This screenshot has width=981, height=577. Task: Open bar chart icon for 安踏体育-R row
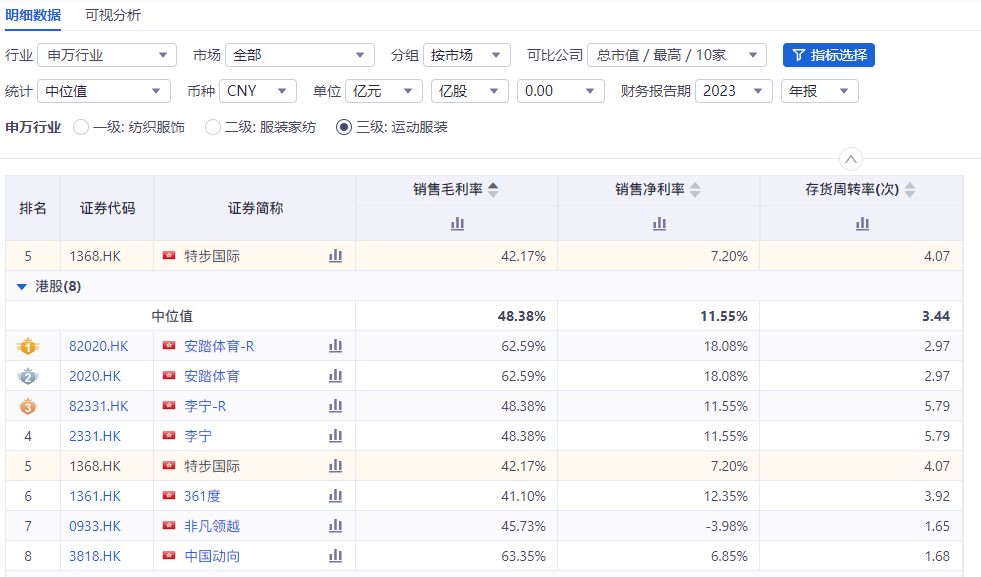(336, 346)
